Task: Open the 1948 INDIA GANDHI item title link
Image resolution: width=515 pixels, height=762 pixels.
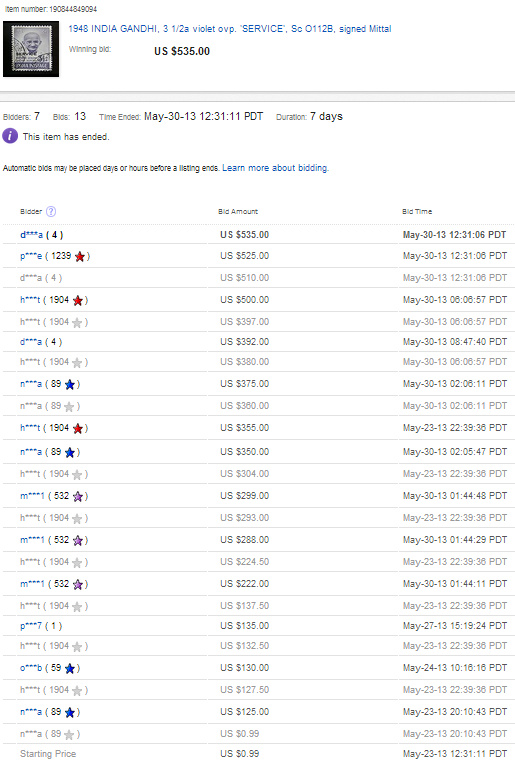Action: tap(230, 29)
